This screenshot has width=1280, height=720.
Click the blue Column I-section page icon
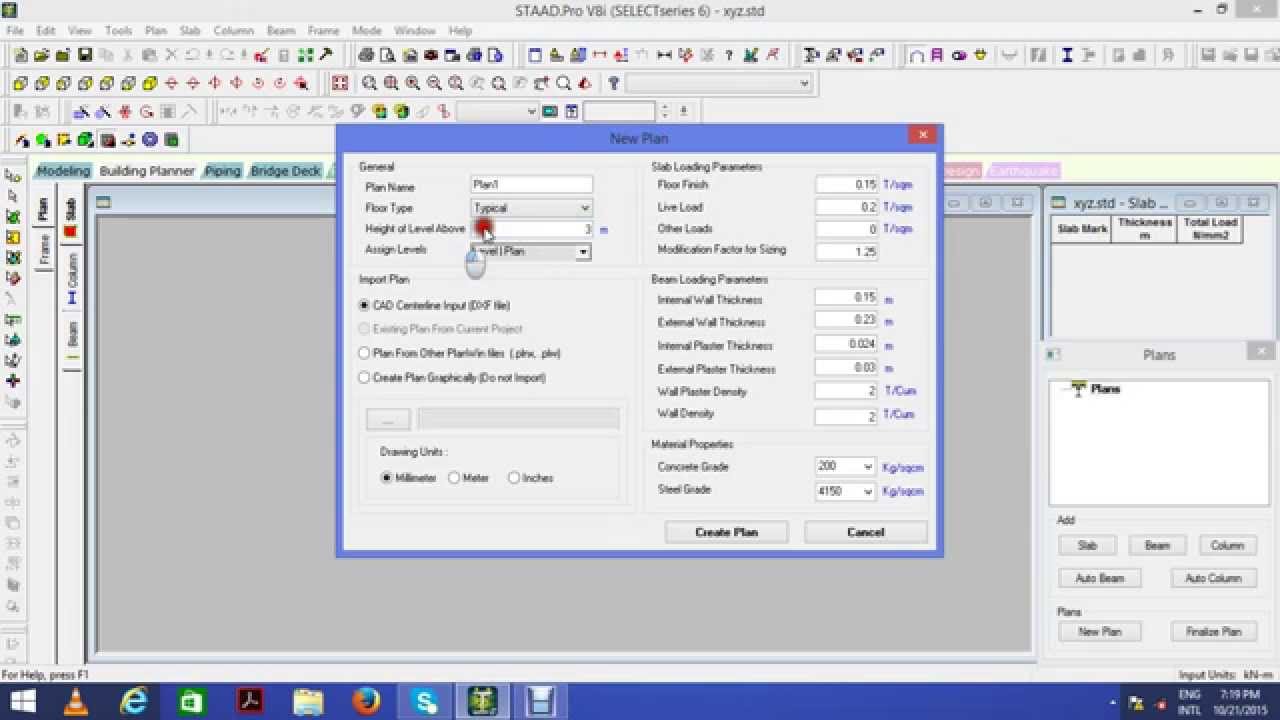(71, 298)
